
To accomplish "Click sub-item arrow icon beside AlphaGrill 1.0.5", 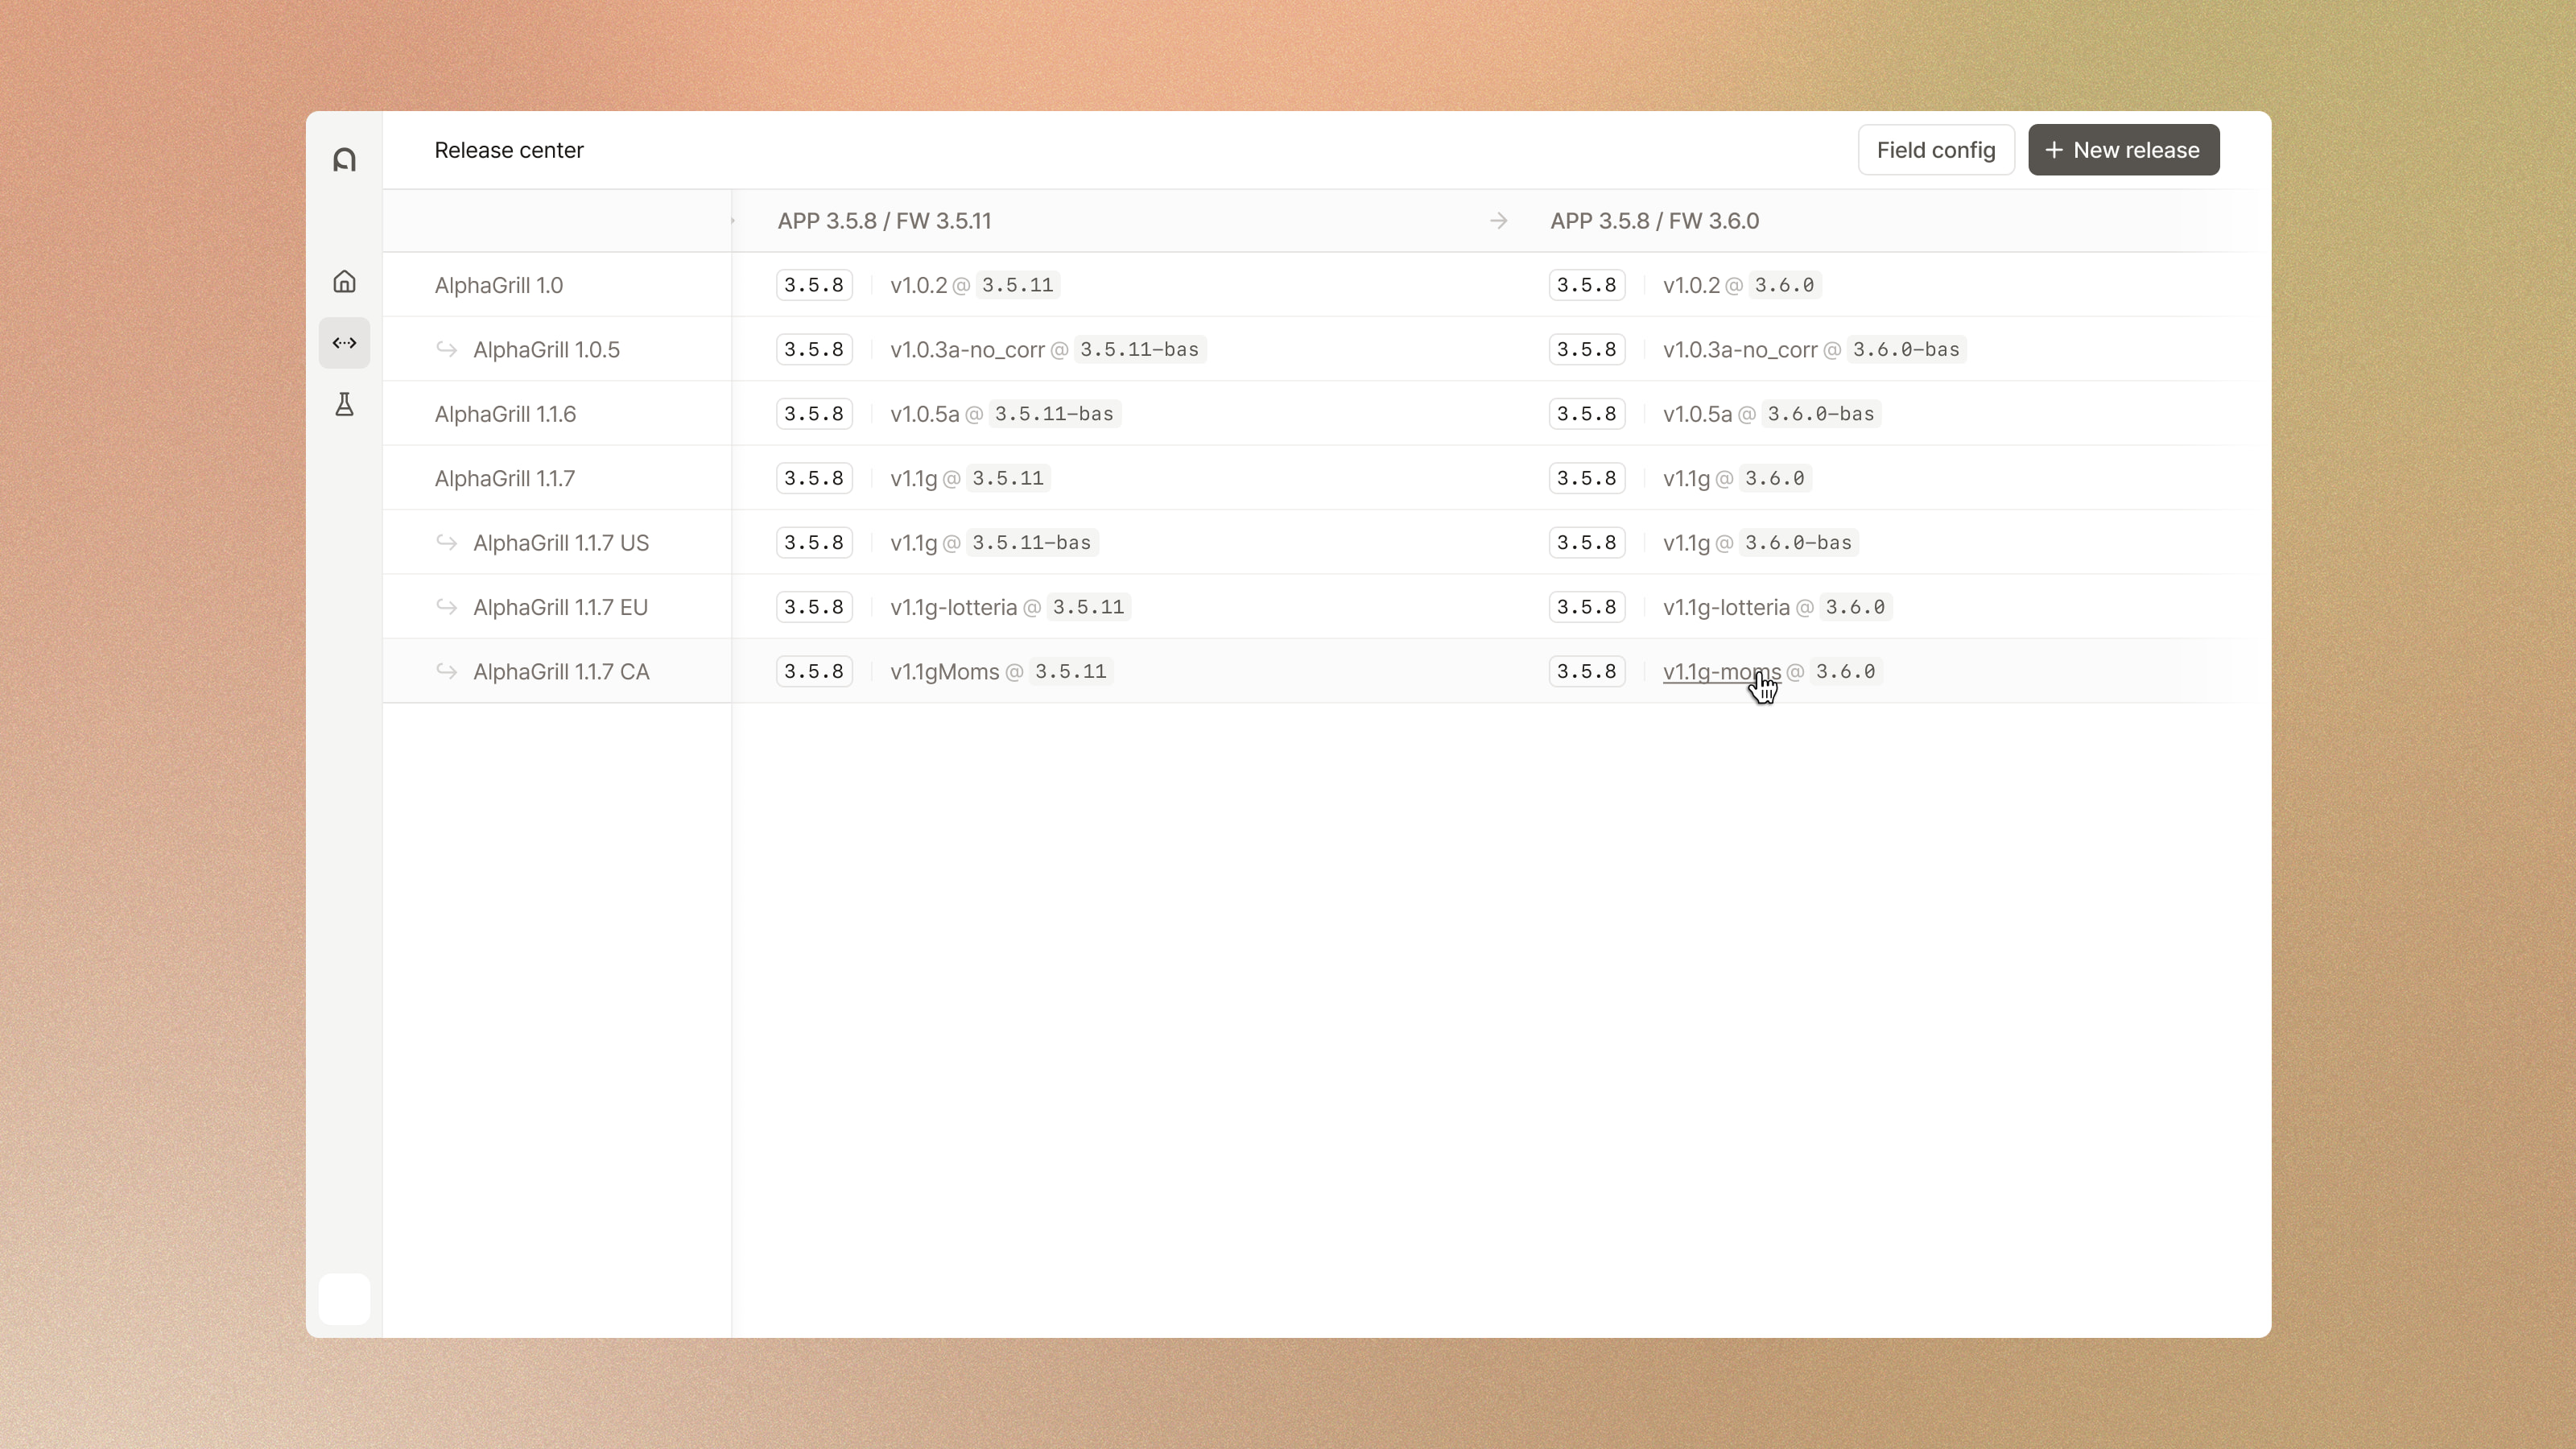I will [447, 349].
